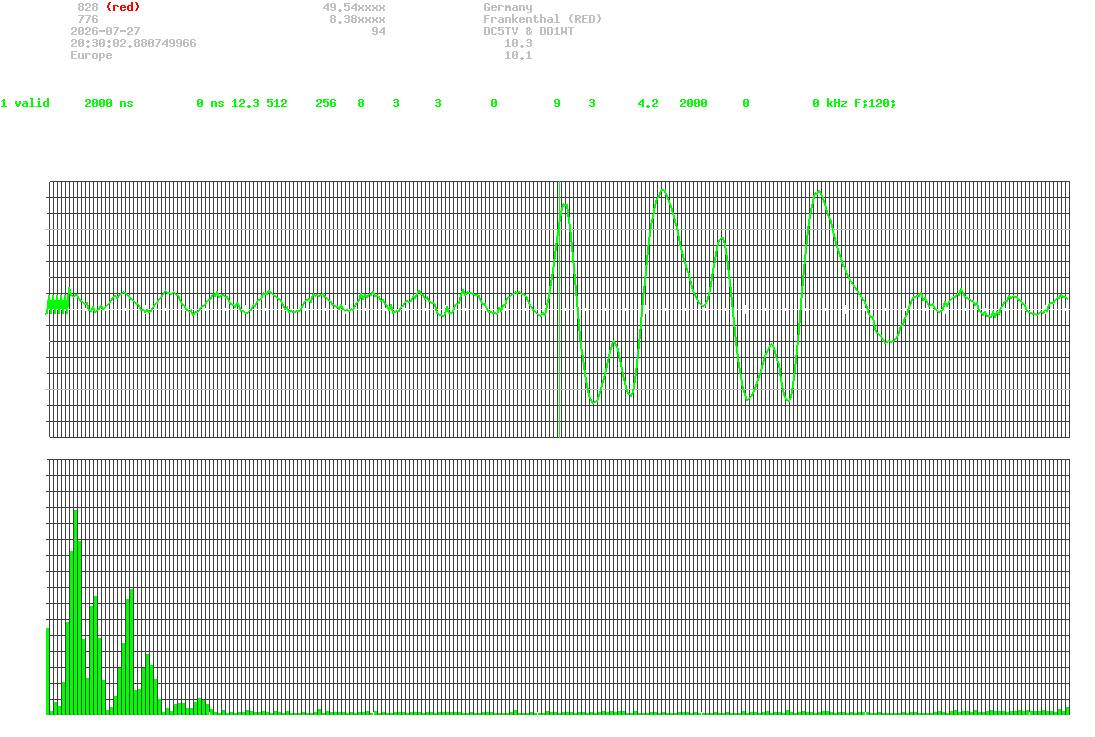Viewport: 1095px width, 737px height.
Task: Select the Europe region text
Action: (91, 55)
